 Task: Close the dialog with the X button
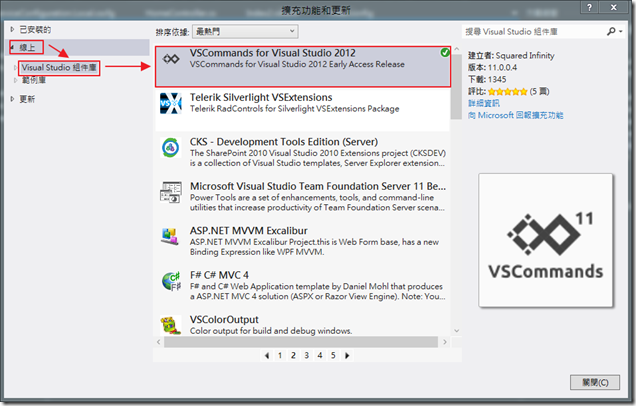coord(614,7)
